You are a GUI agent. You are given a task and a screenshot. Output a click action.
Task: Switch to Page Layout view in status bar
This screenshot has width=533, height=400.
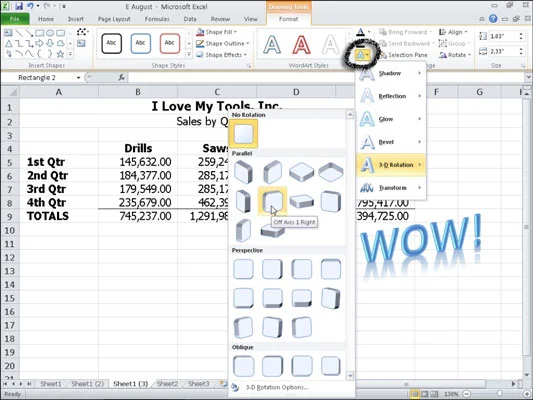coord(425,394)
